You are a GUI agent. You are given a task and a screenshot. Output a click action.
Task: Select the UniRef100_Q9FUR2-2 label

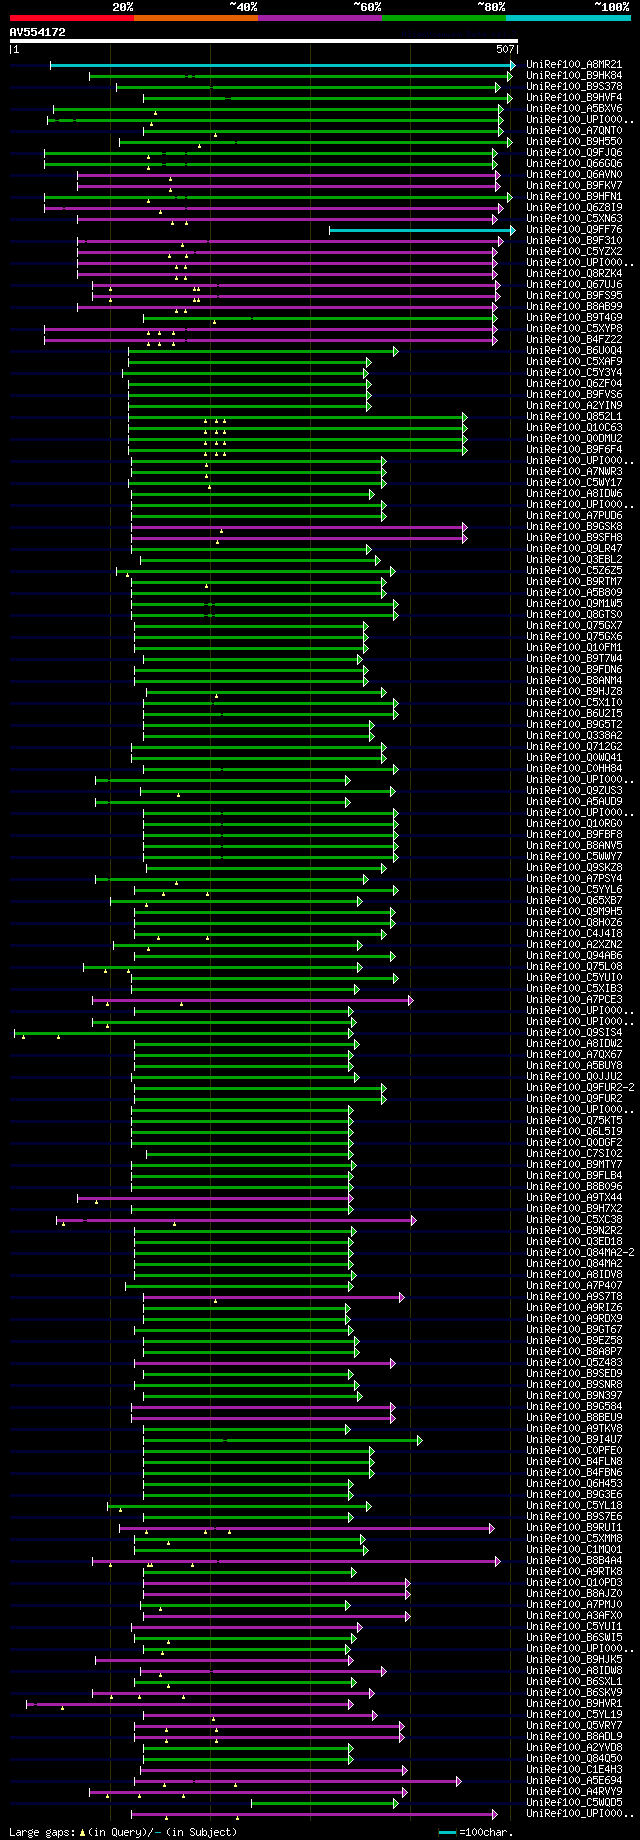[581, 1088]
